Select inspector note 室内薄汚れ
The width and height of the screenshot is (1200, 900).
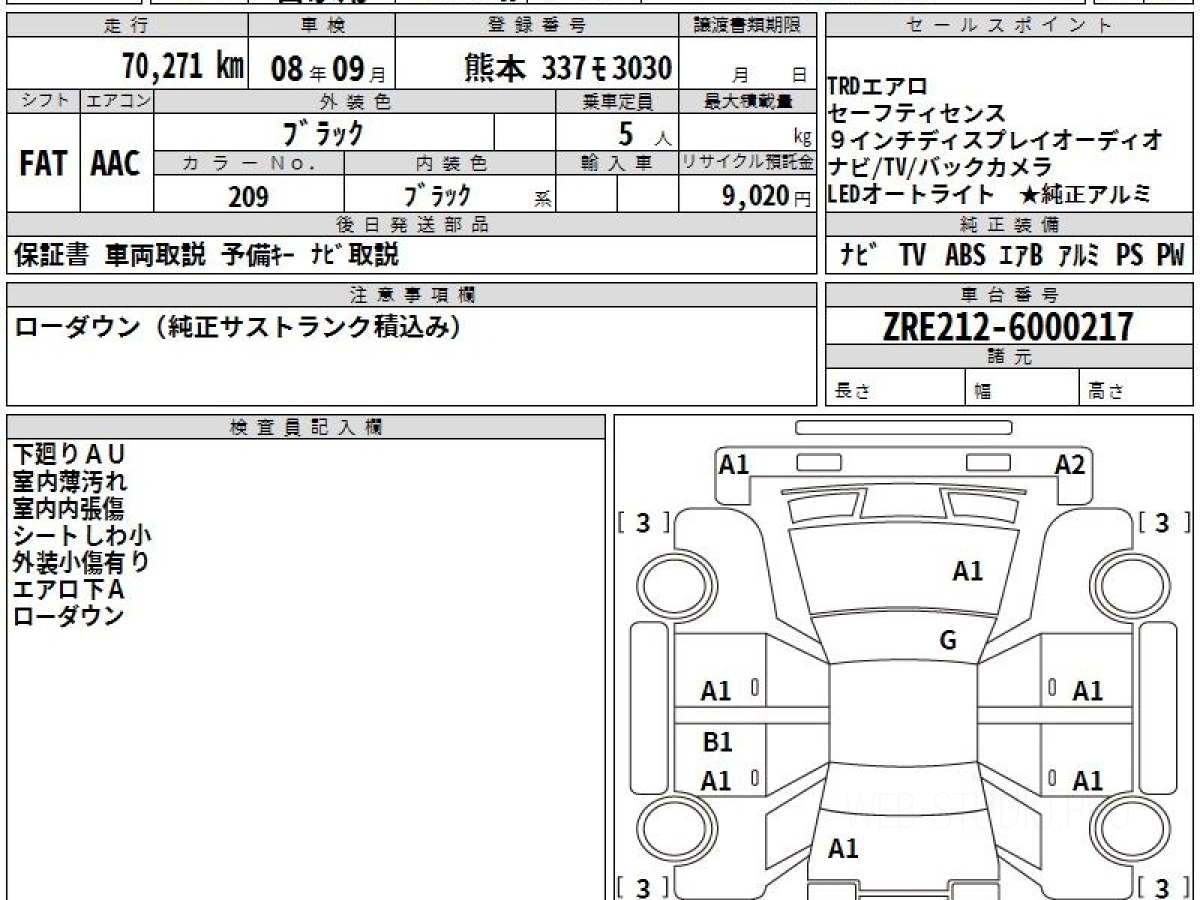pos(70,481)
